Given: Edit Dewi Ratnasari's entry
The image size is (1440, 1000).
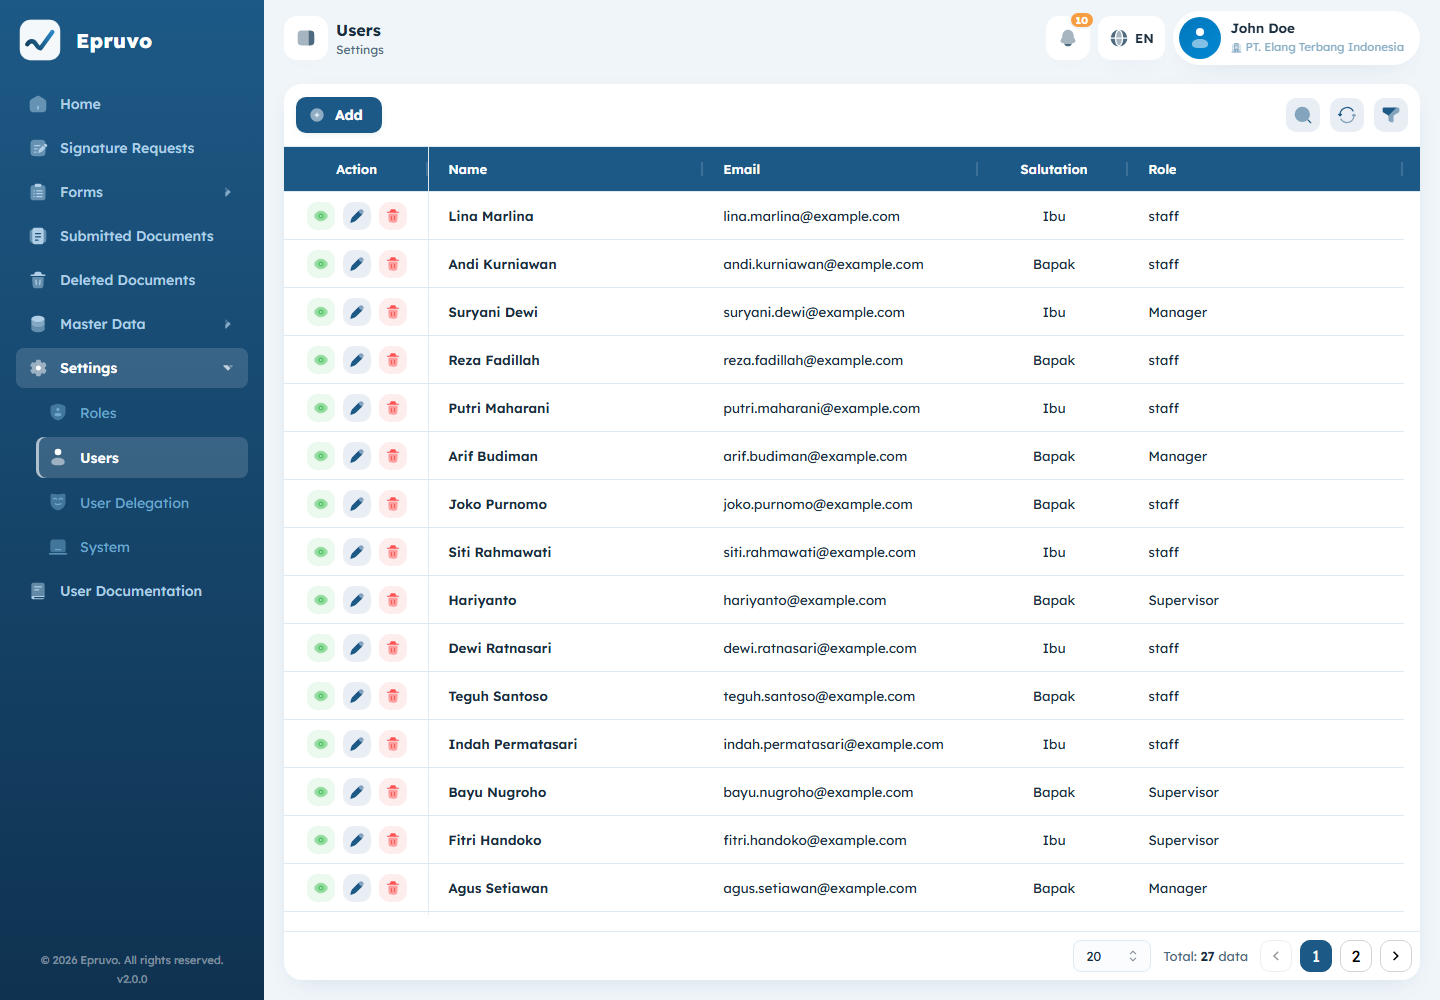Looking at the screenshot, I should click(x=357, y=648).
